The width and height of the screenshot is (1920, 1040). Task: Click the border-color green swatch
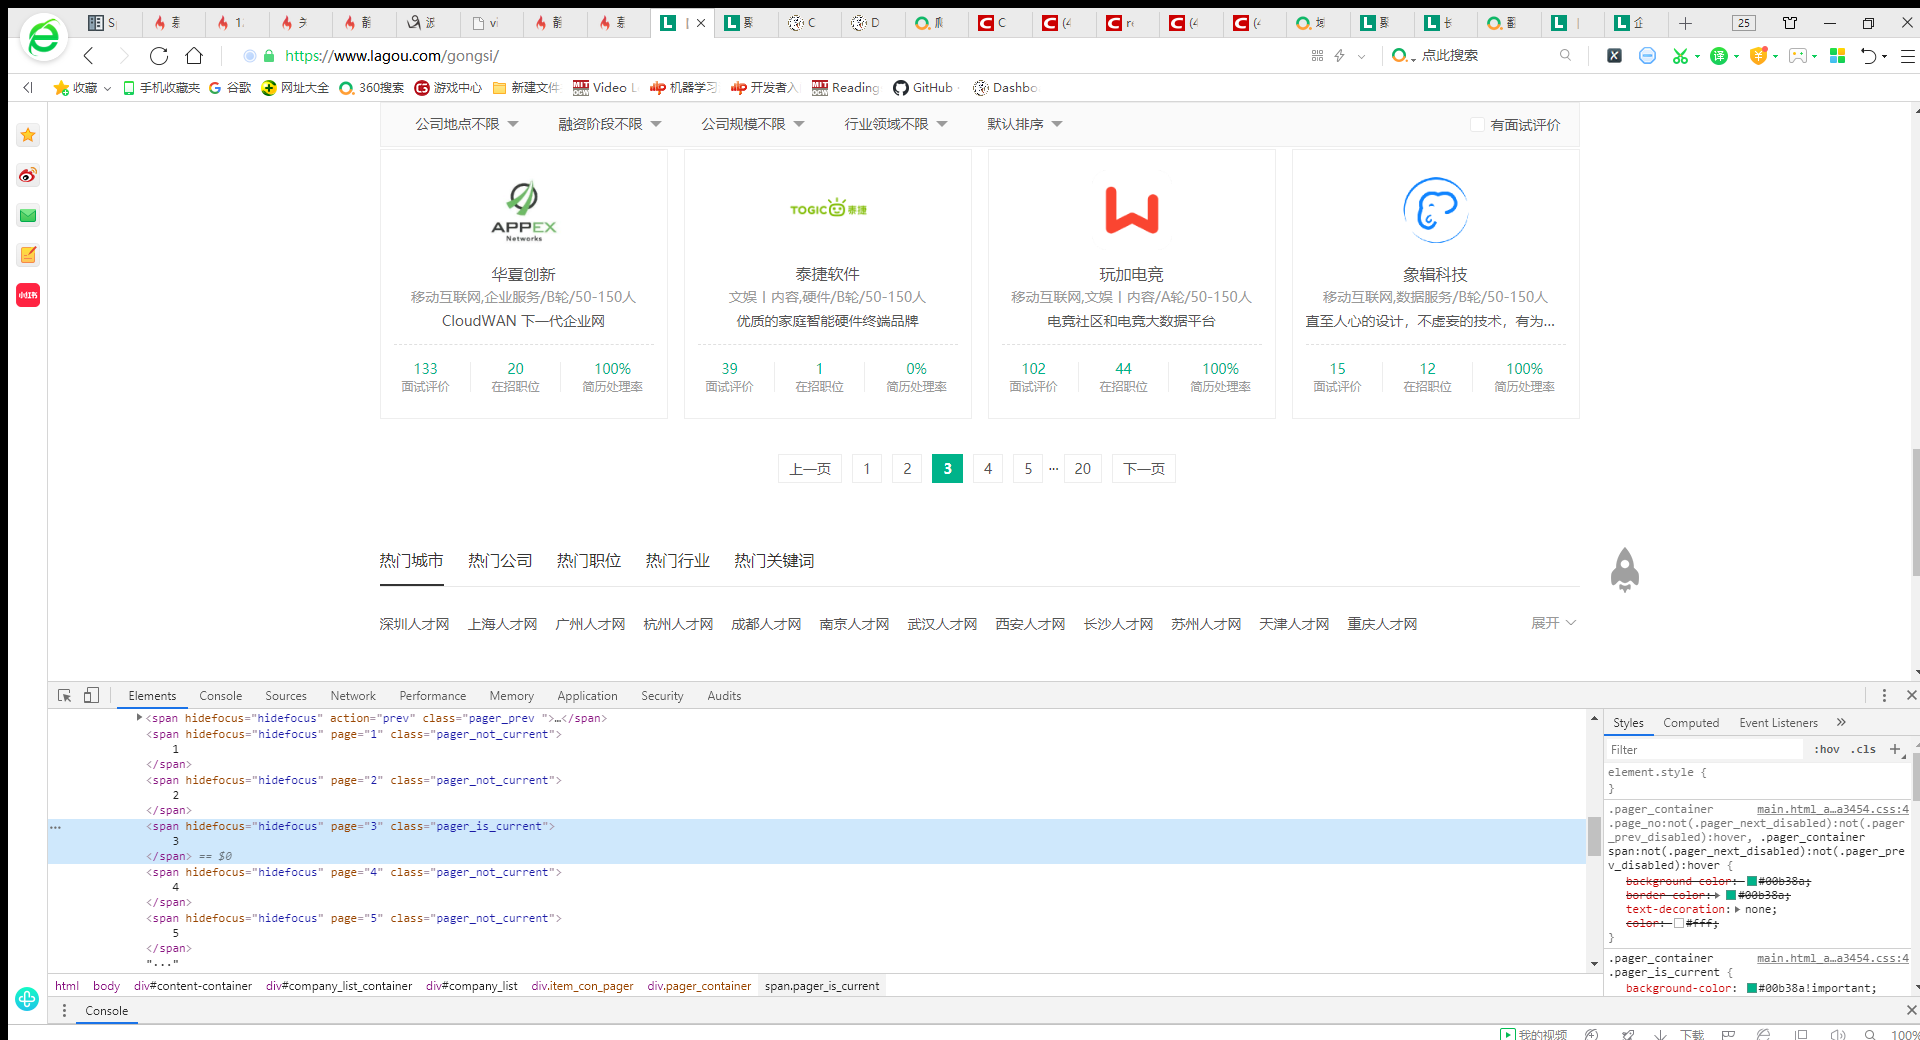[1731, 895]
